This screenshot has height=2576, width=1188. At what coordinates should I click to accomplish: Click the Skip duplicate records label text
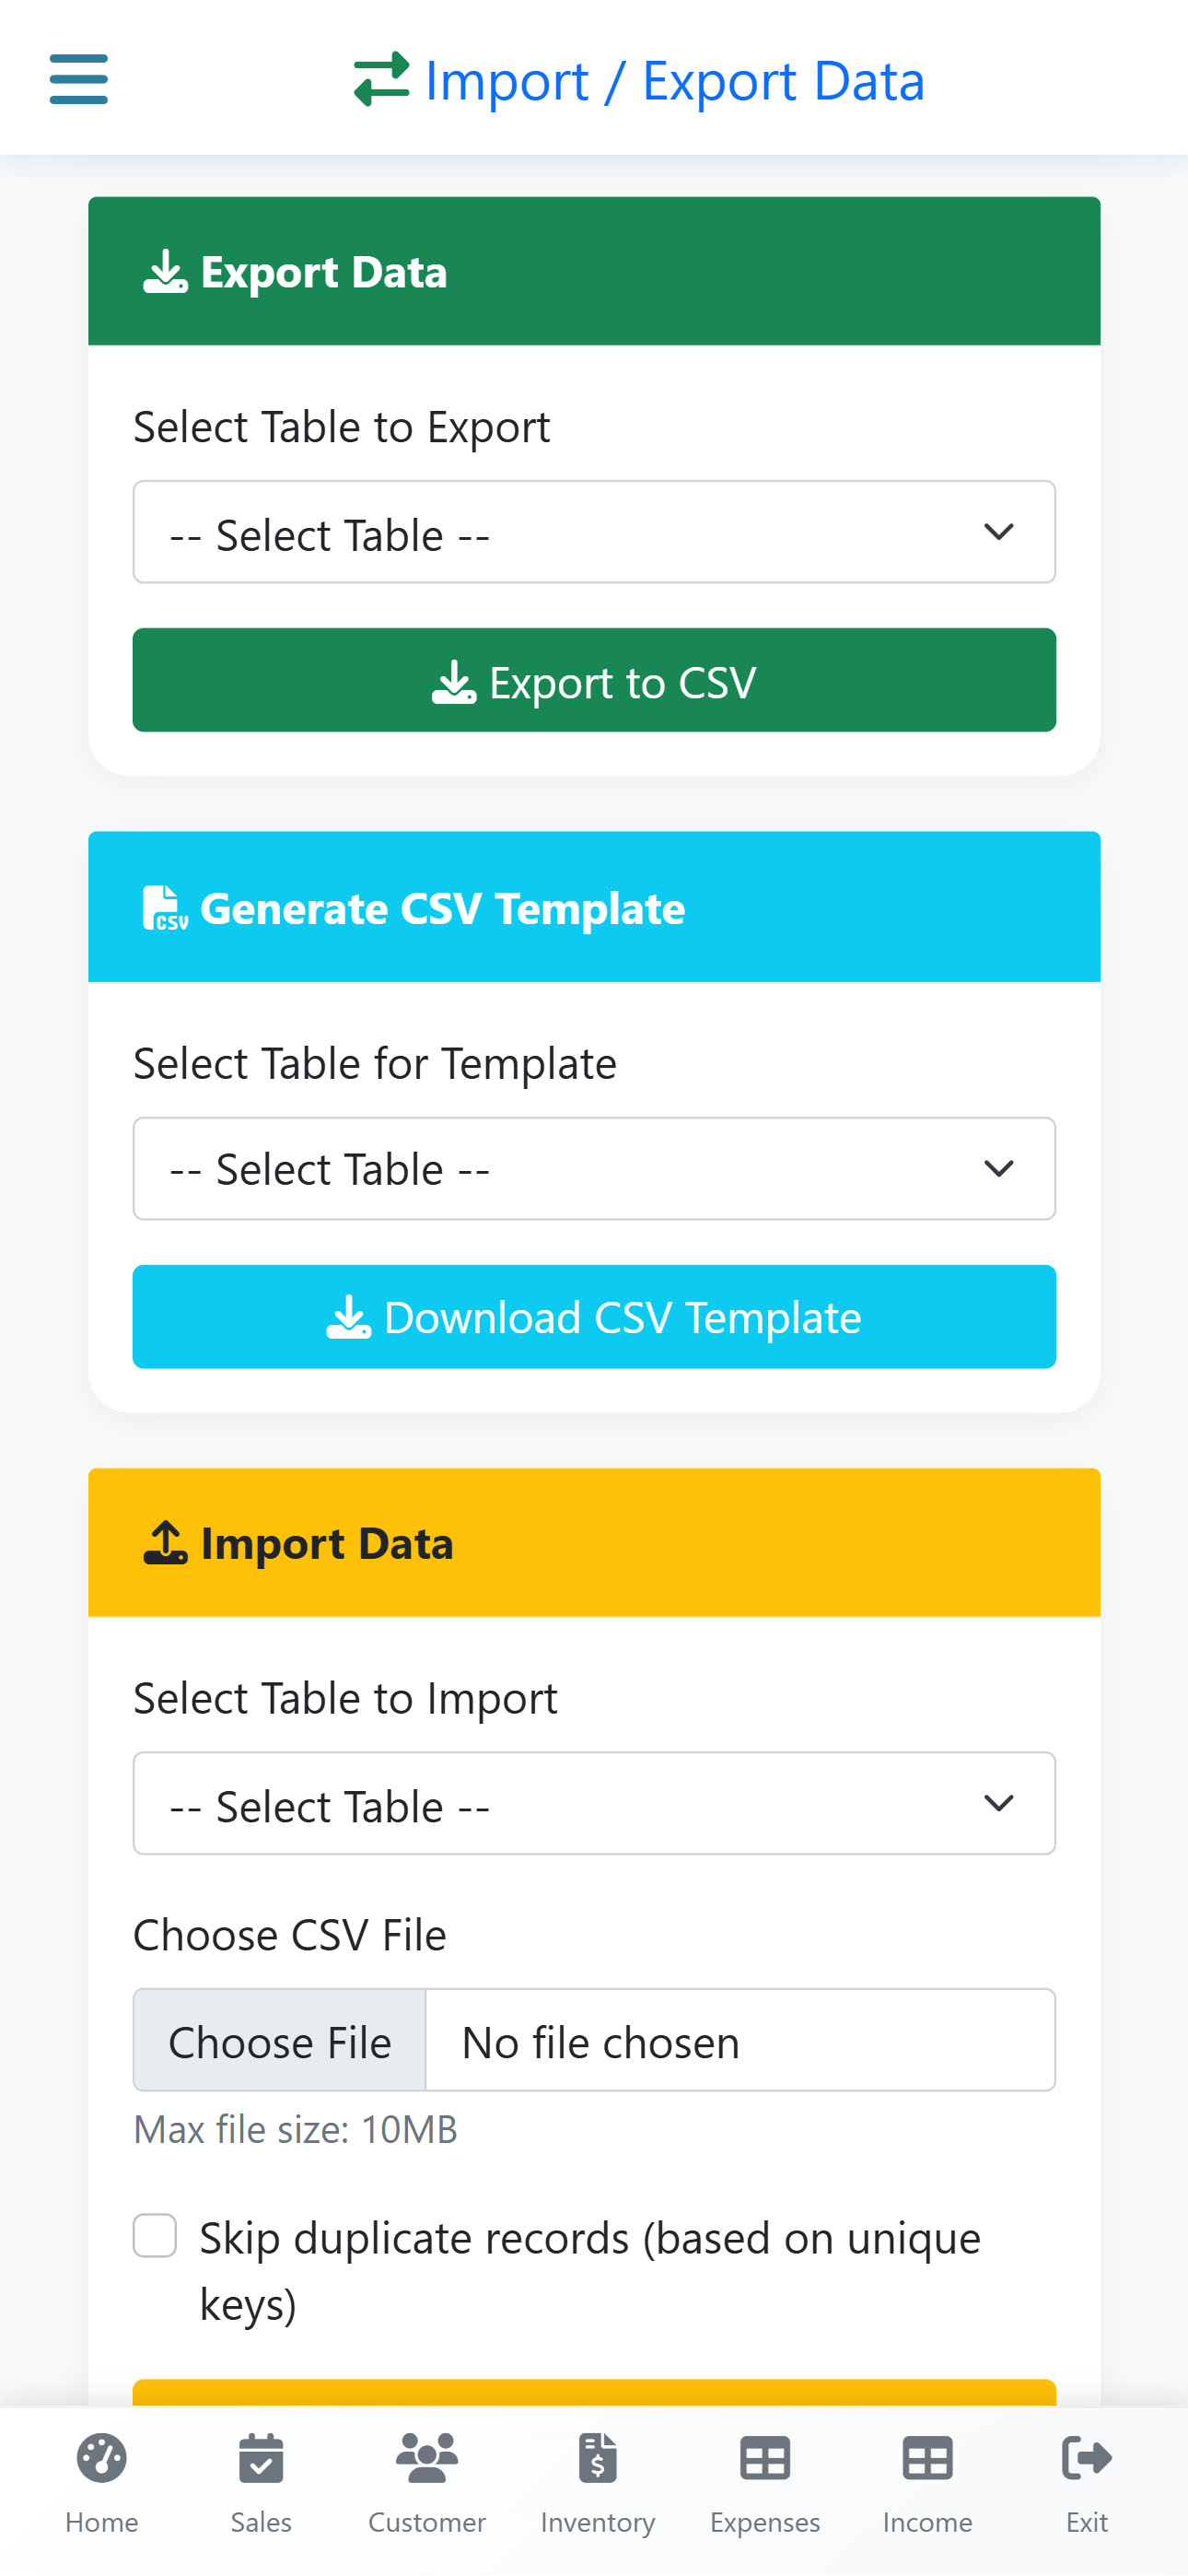(590, 2270)
